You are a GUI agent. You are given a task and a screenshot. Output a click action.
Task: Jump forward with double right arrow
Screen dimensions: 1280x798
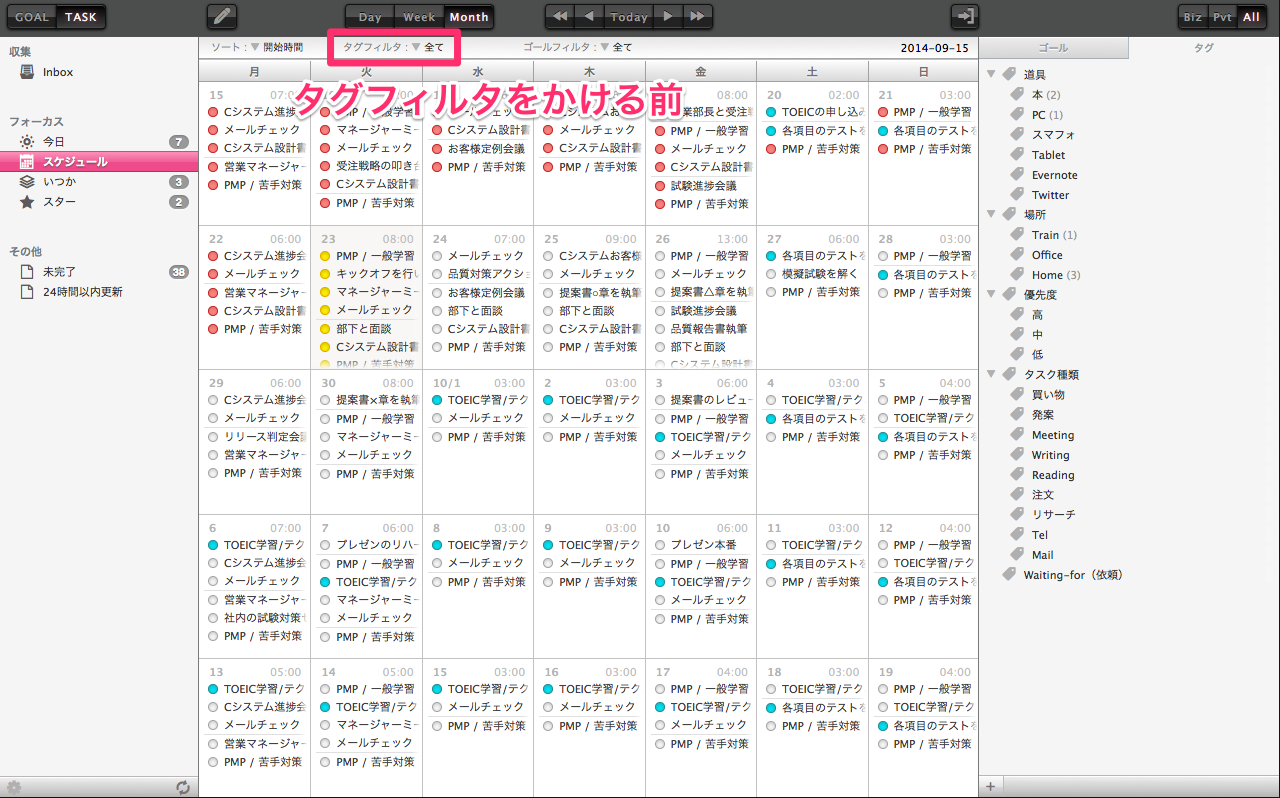click(x=697, y=16)
